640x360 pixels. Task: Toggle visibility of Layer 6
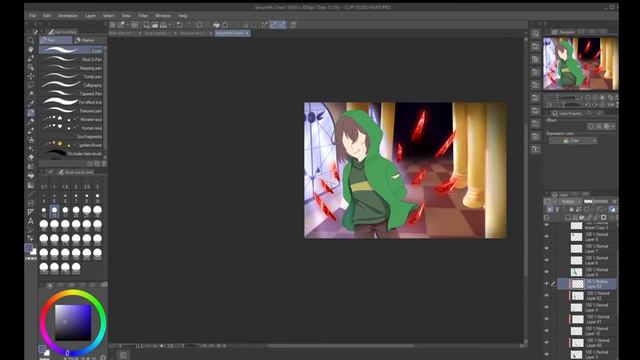547,260
